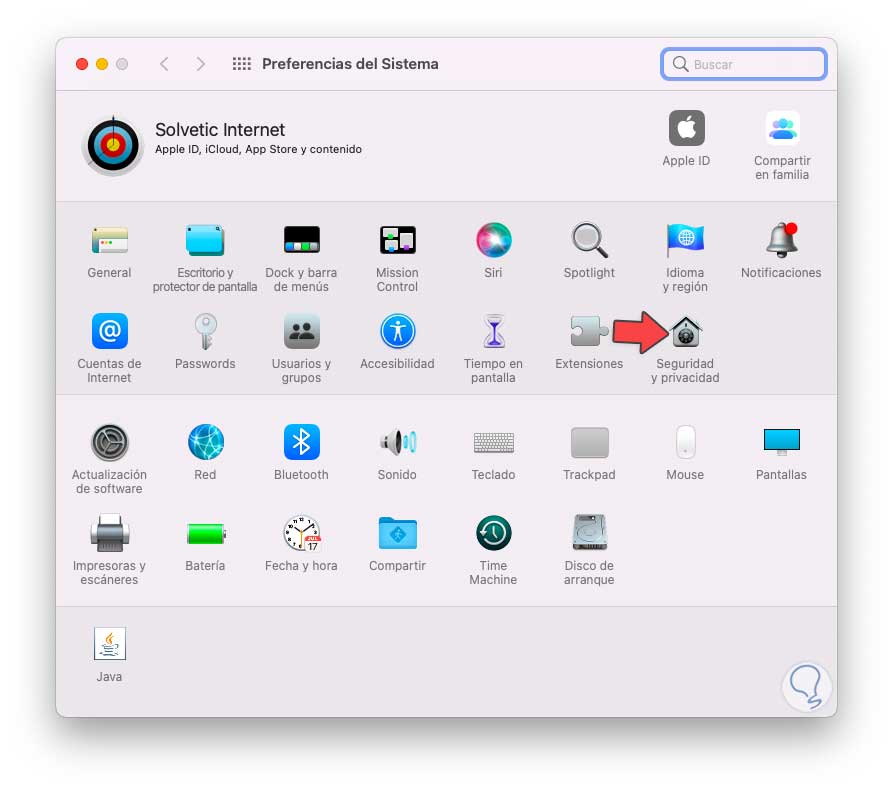The height and width of the screenshot is (791, 893).
Task: Show all preferences with grid button
Action: pos(241,64)
